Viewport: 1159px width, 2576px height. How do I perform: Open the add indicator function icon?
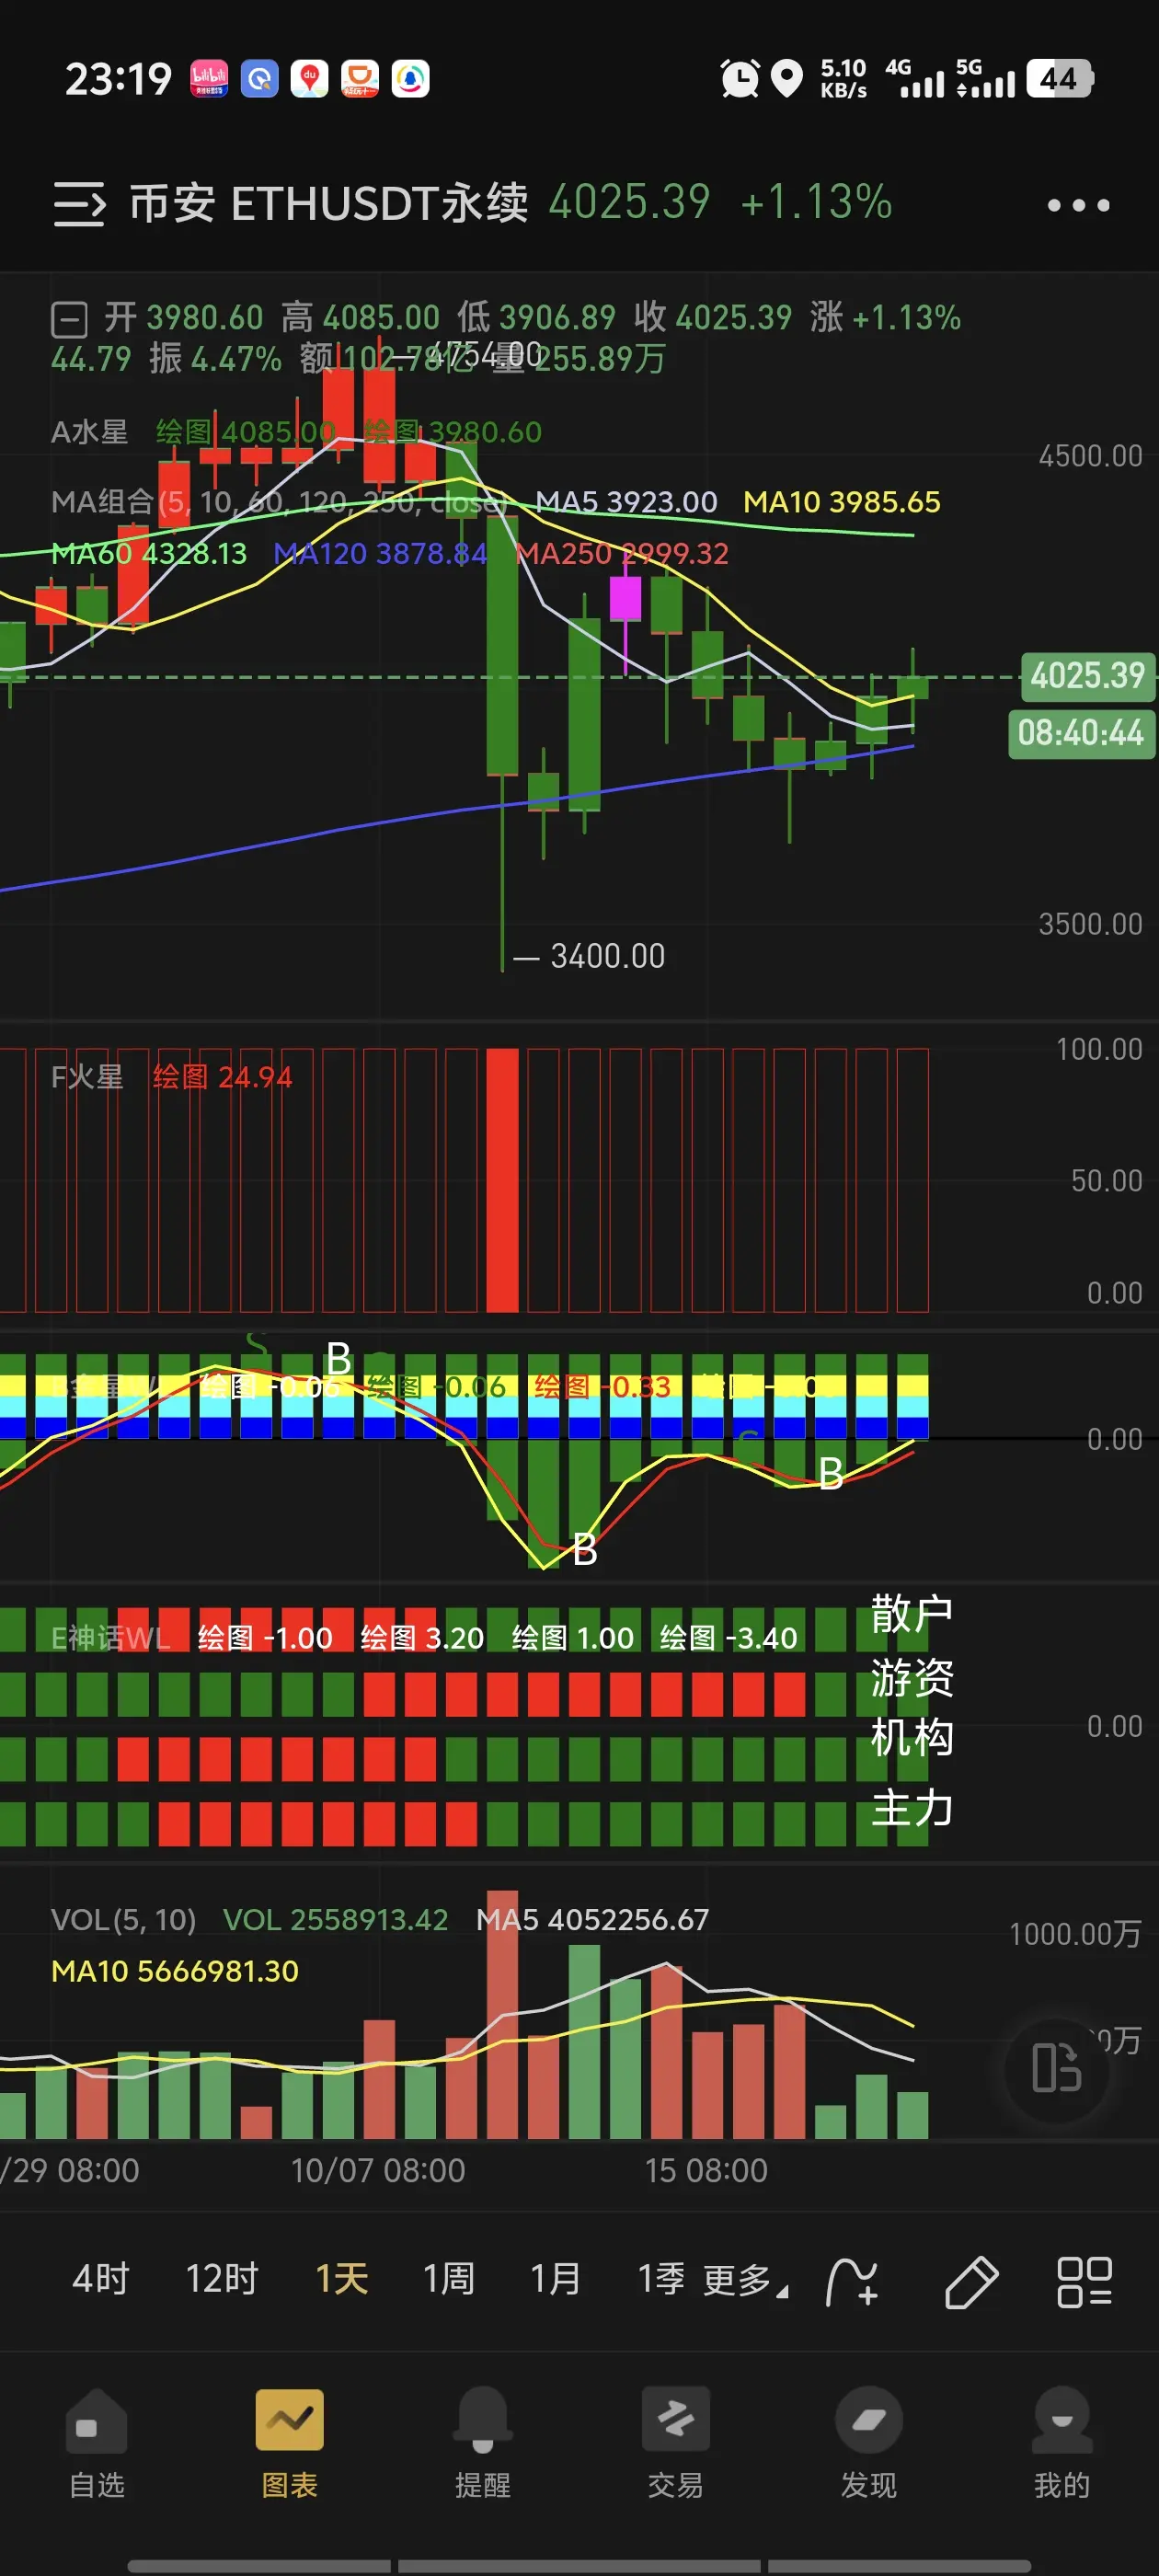pos(852,2282)
